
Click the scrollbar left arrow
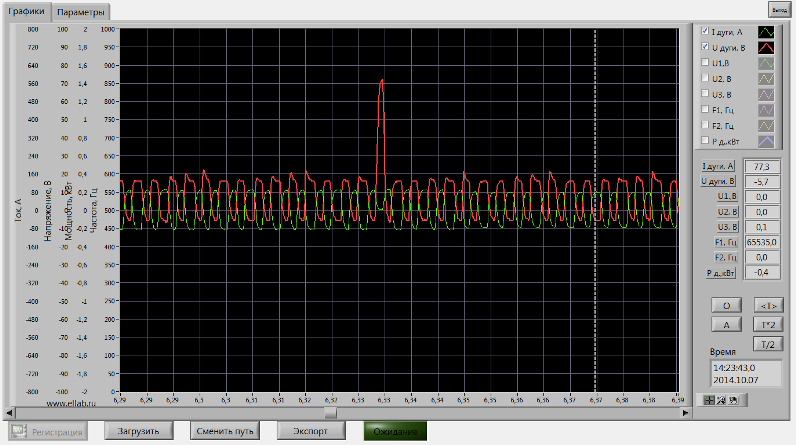[9, 413]
